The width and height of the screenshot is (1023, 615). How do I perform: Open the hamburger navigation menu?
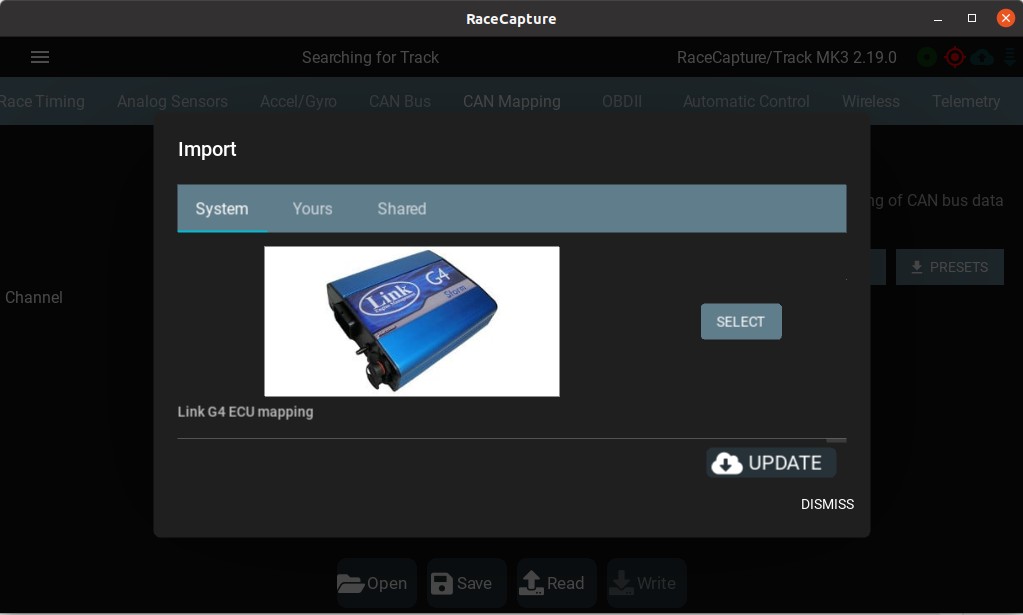[40, 57]
